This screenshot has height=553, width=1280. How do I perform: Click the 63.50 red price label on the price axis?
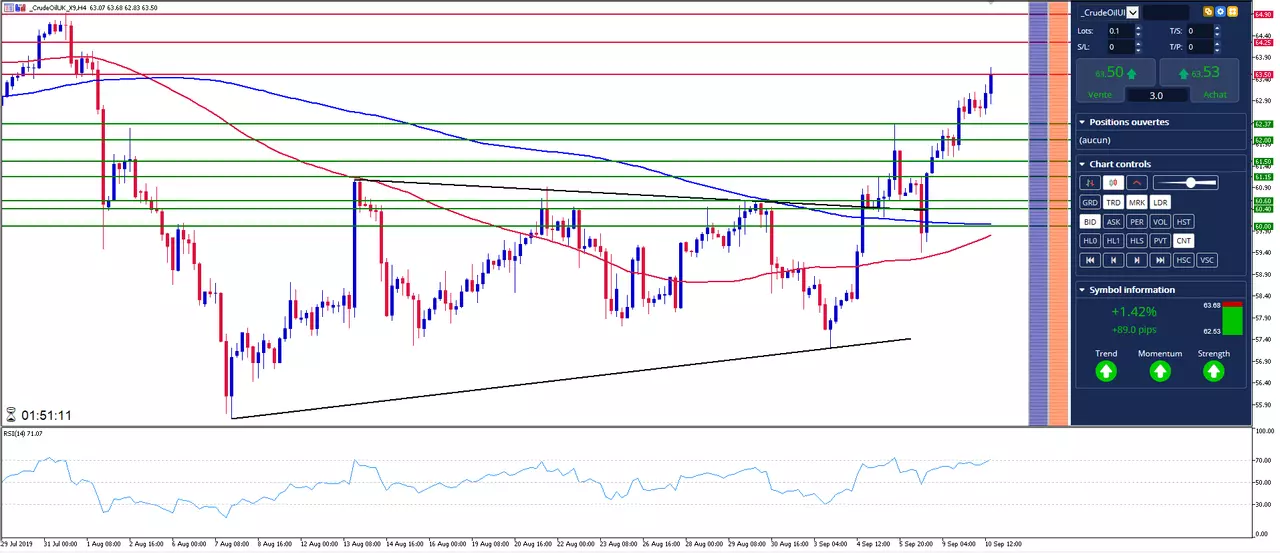1263,74
